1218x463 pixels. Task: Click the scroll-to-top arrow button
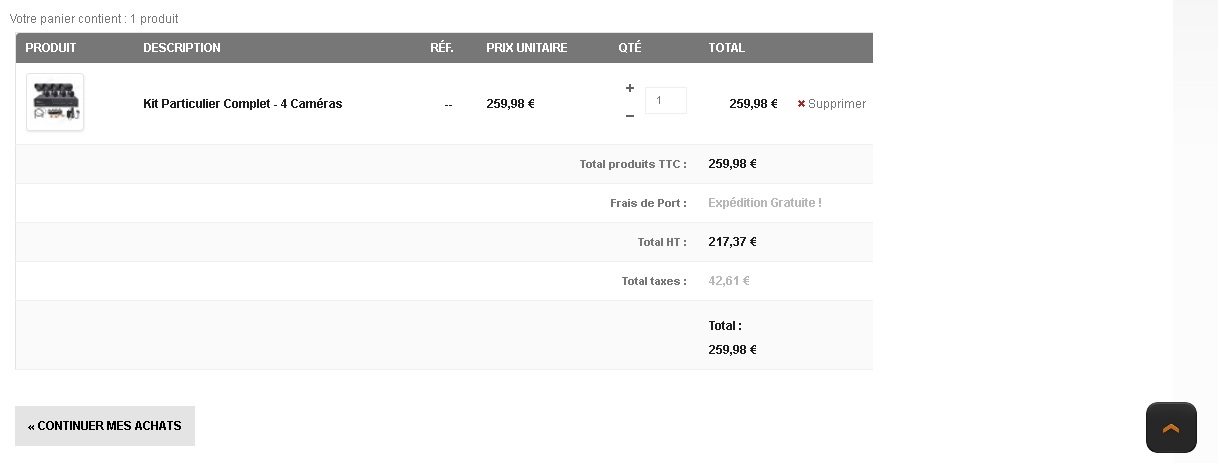(1171, 428)
